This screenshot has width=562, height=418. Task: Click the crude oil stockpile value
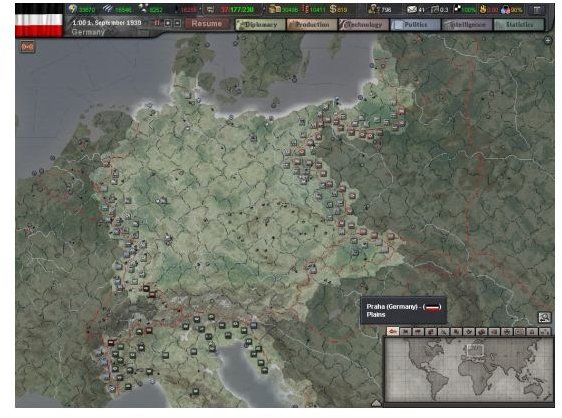189,10
